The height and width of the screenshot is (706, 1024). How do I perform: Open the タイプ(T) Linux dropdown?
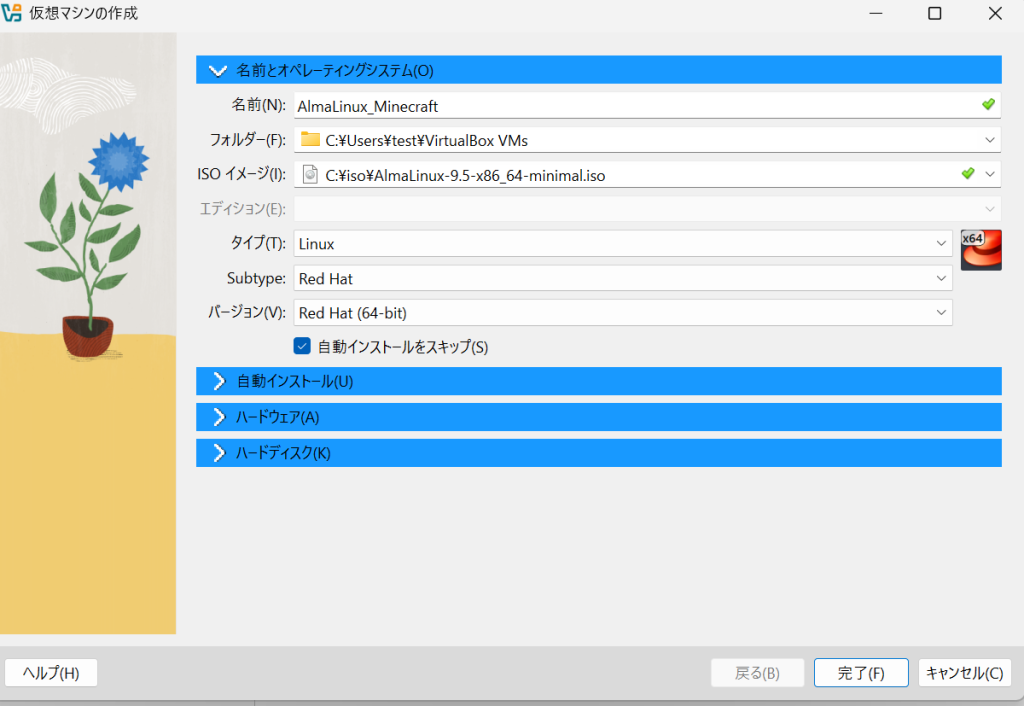tap(623, 244)
